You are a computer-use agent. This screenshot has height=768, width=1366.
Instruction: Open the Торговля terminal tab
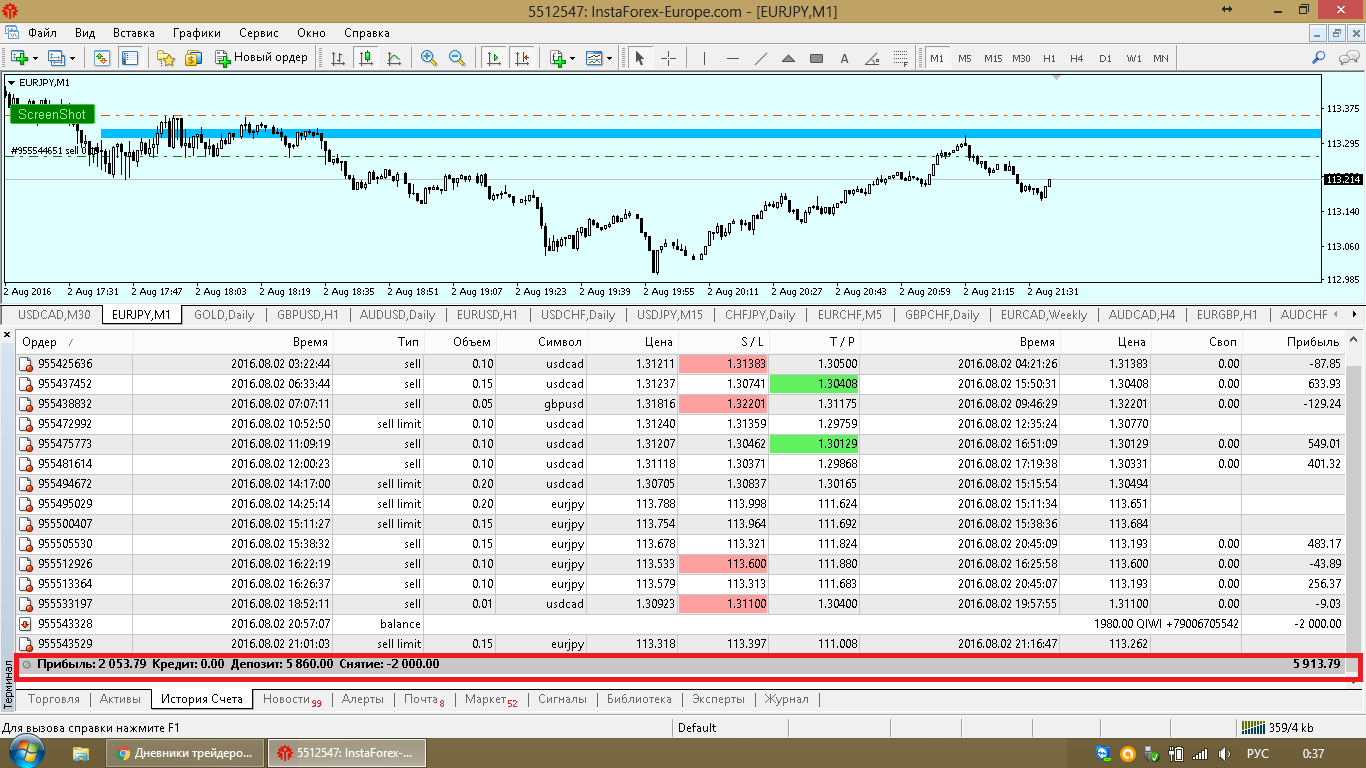click(55, 699)
